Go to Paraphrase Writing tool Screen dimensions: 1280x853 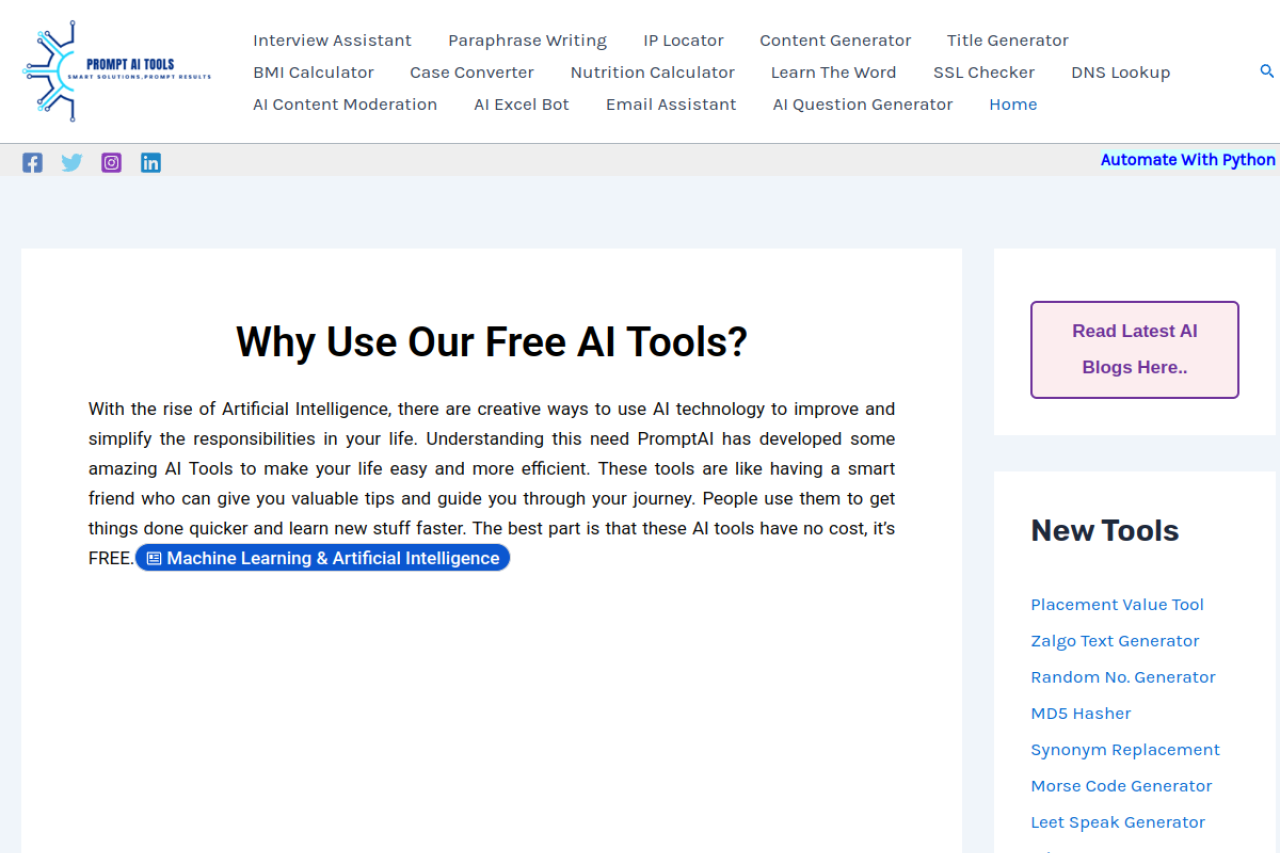(527, 40)
